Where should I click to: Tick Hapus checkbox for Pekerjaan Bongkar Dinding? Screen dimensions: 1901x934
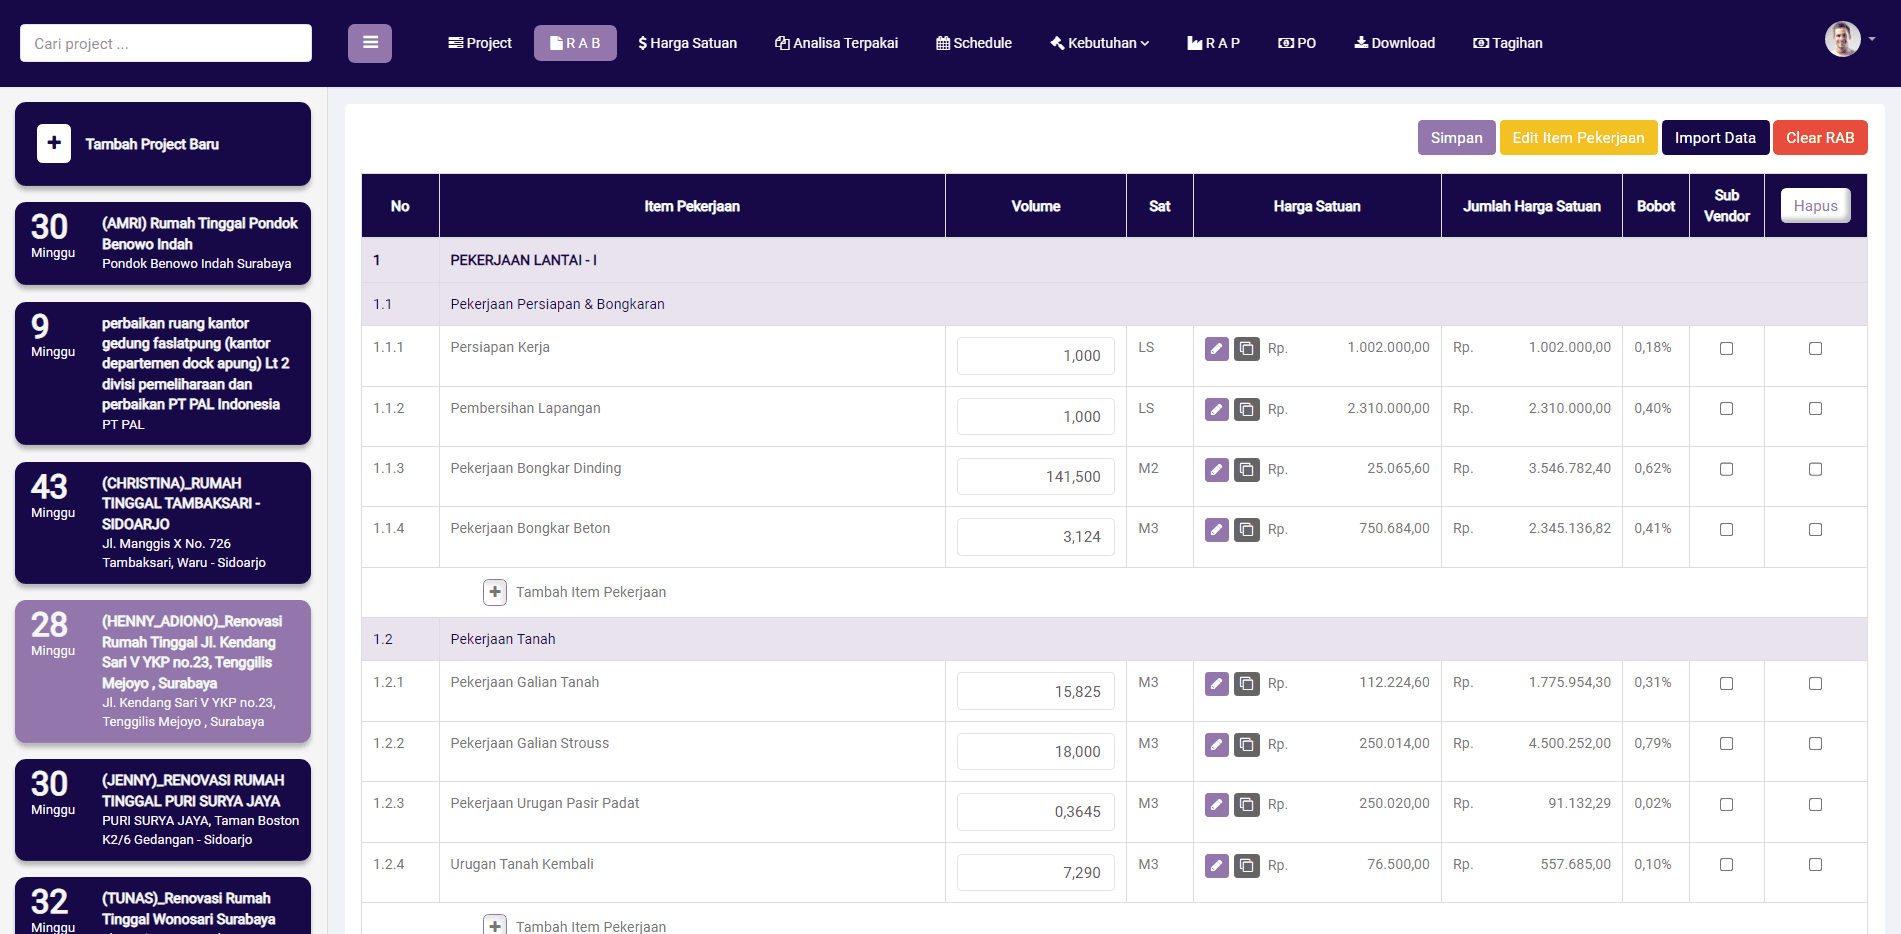point(1815,469)
